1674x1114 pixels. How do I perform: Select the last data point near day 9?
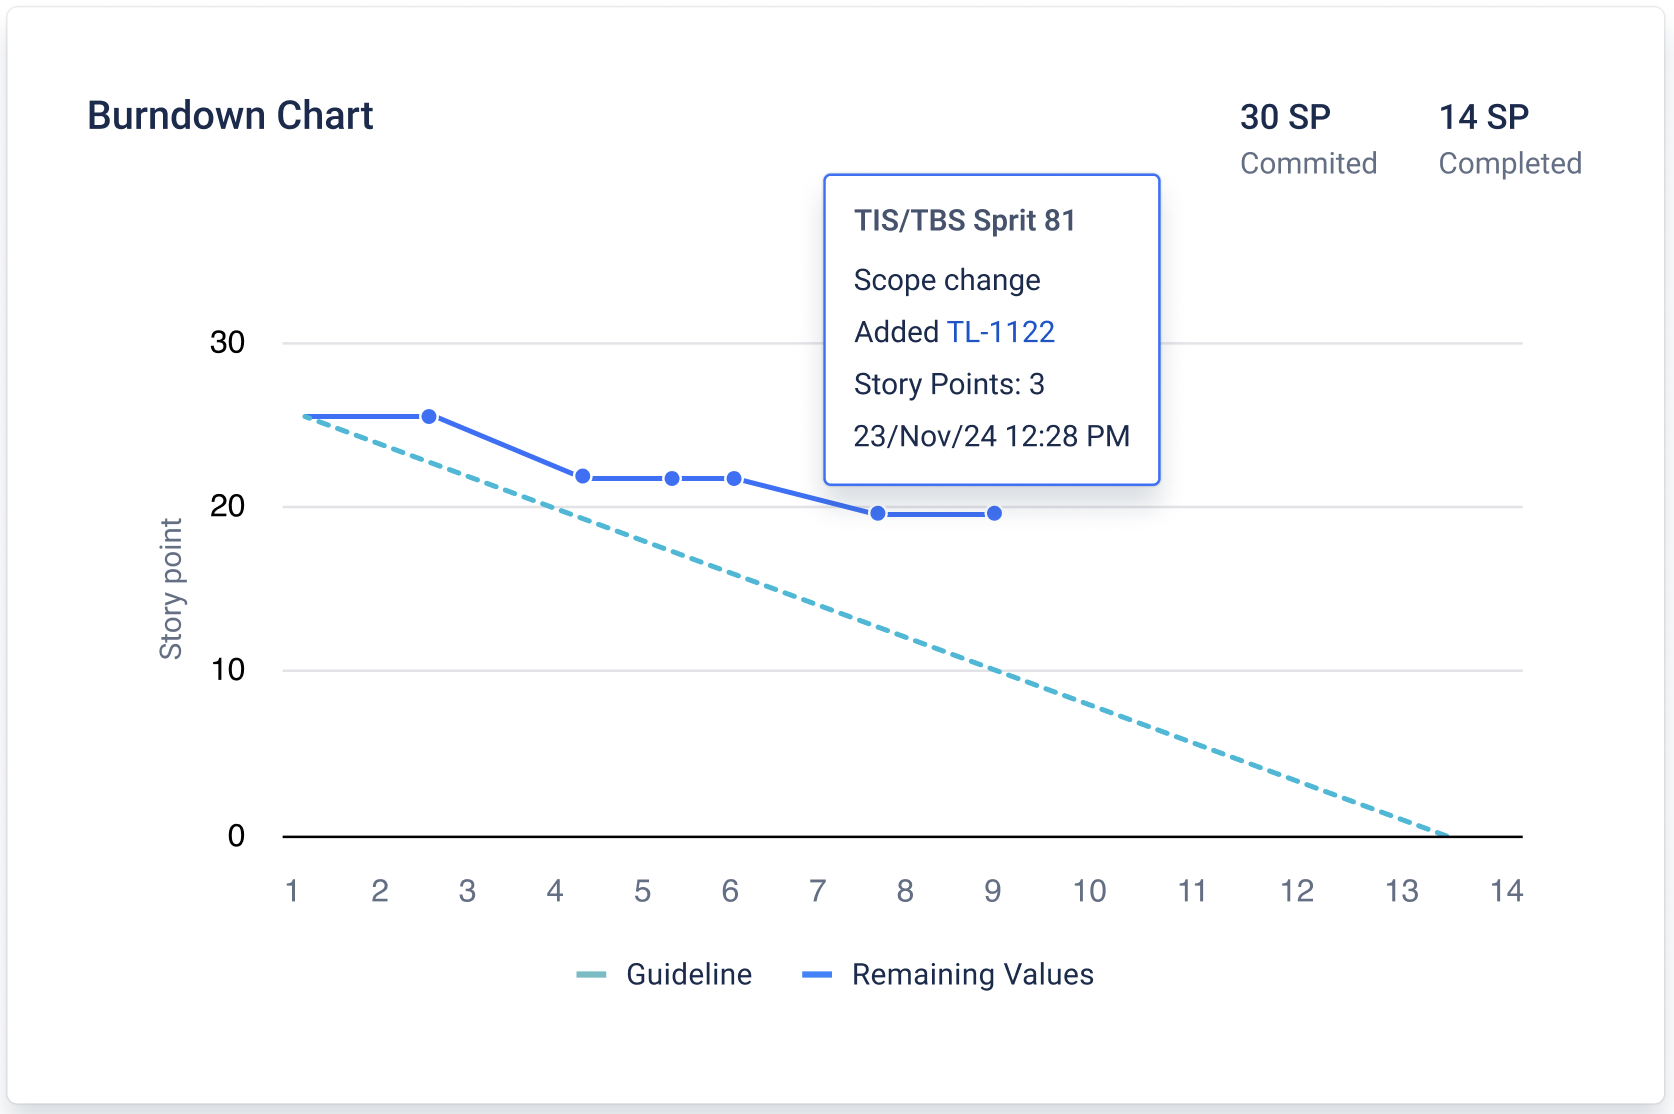point(994,513)
